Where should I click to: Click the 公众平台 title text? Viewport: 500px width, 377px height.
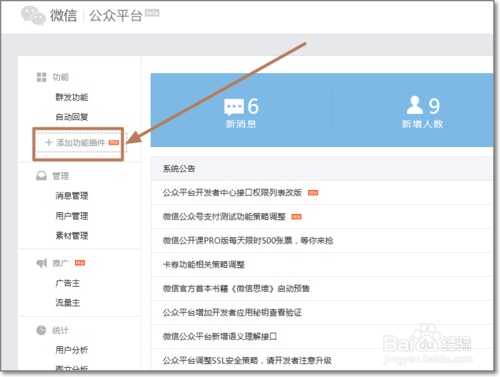[x=116, y=15]
